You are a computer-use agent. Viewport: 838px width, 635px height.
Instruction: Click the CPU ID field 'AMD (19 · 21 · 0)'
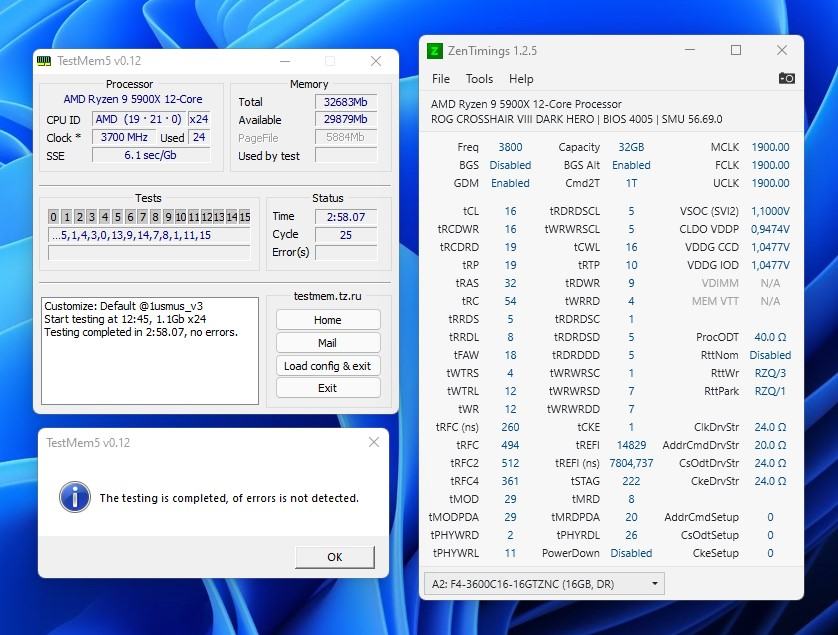click(x=138, y=119)
